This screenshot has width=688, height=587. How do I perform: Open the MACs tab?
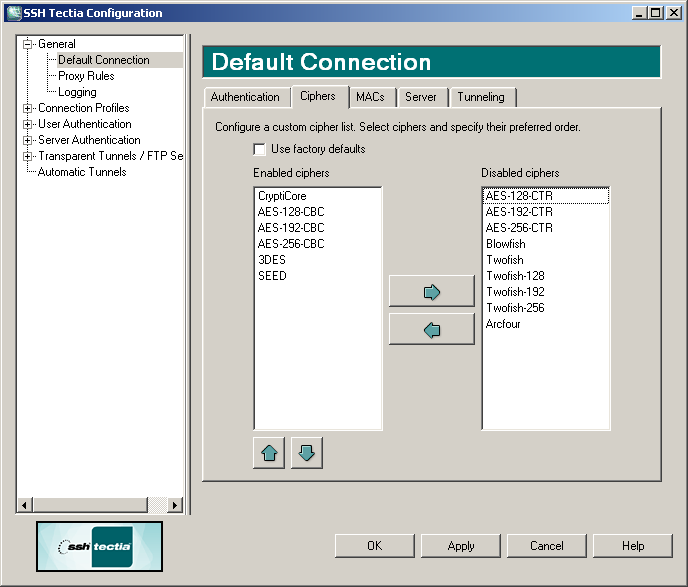(370, 97)
